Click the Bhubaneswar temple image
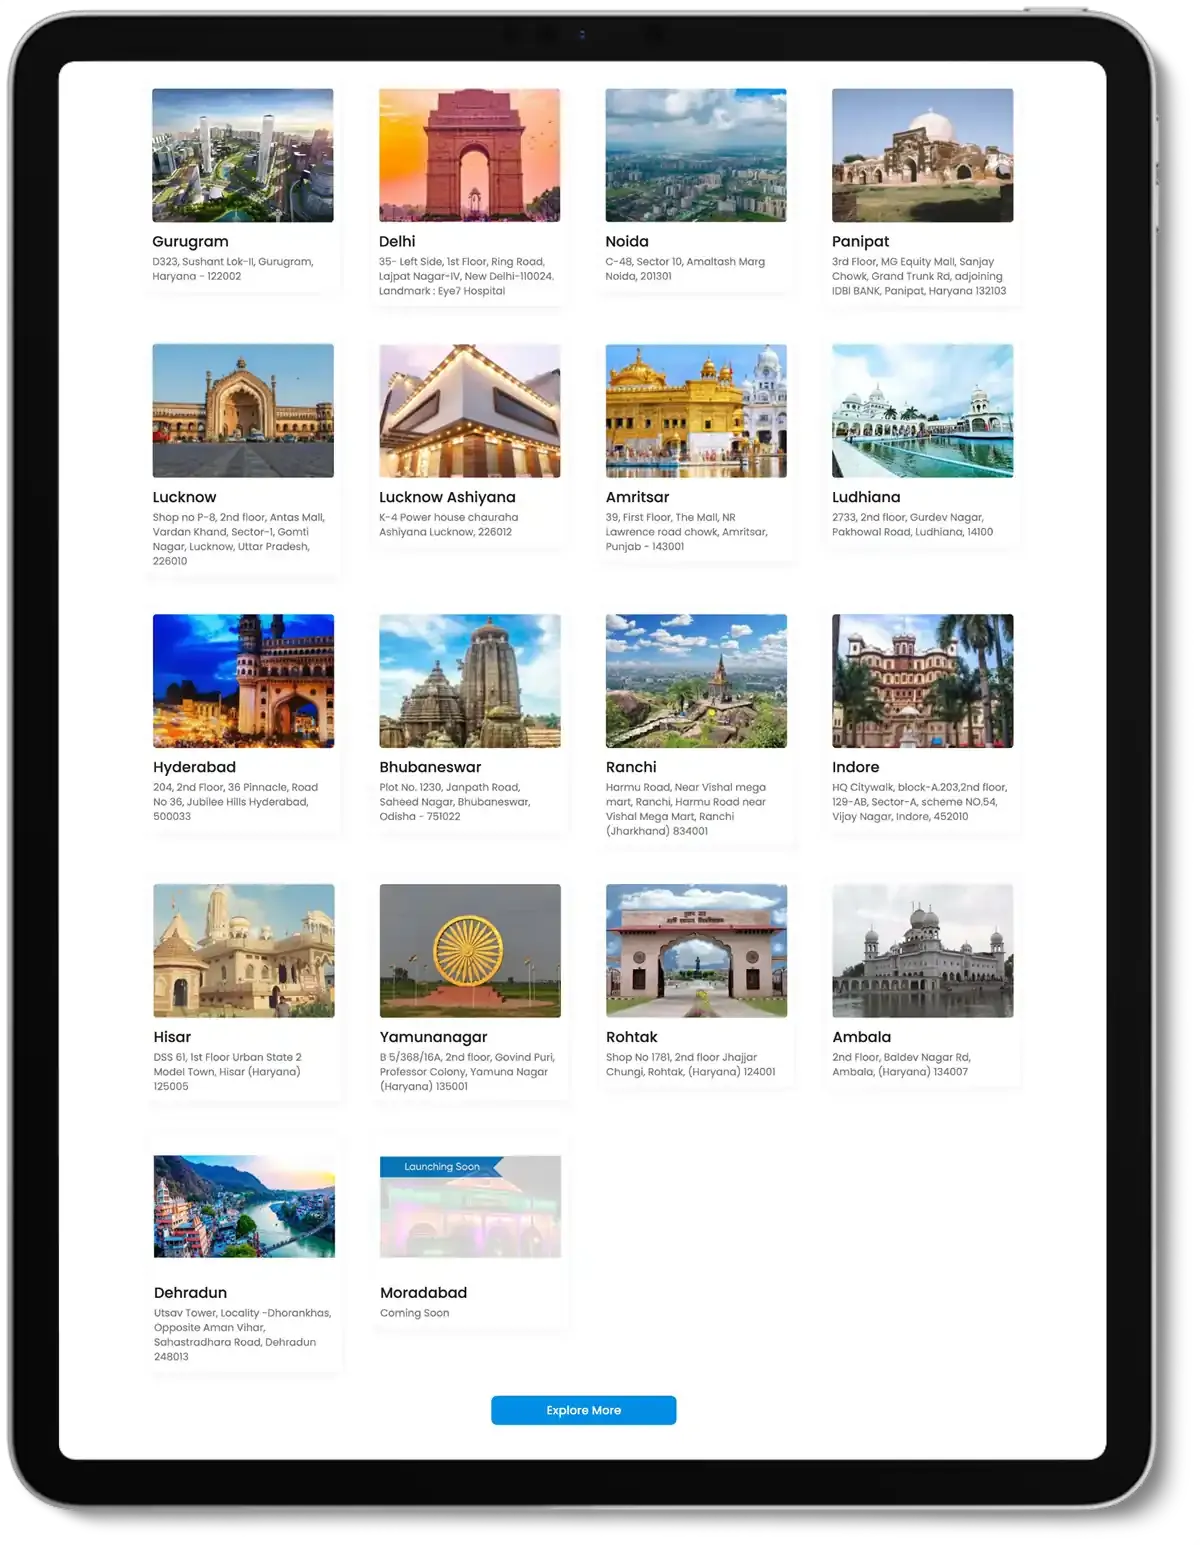The width and height of the screenshot is (1200, 1546). [x=469, y=680]
